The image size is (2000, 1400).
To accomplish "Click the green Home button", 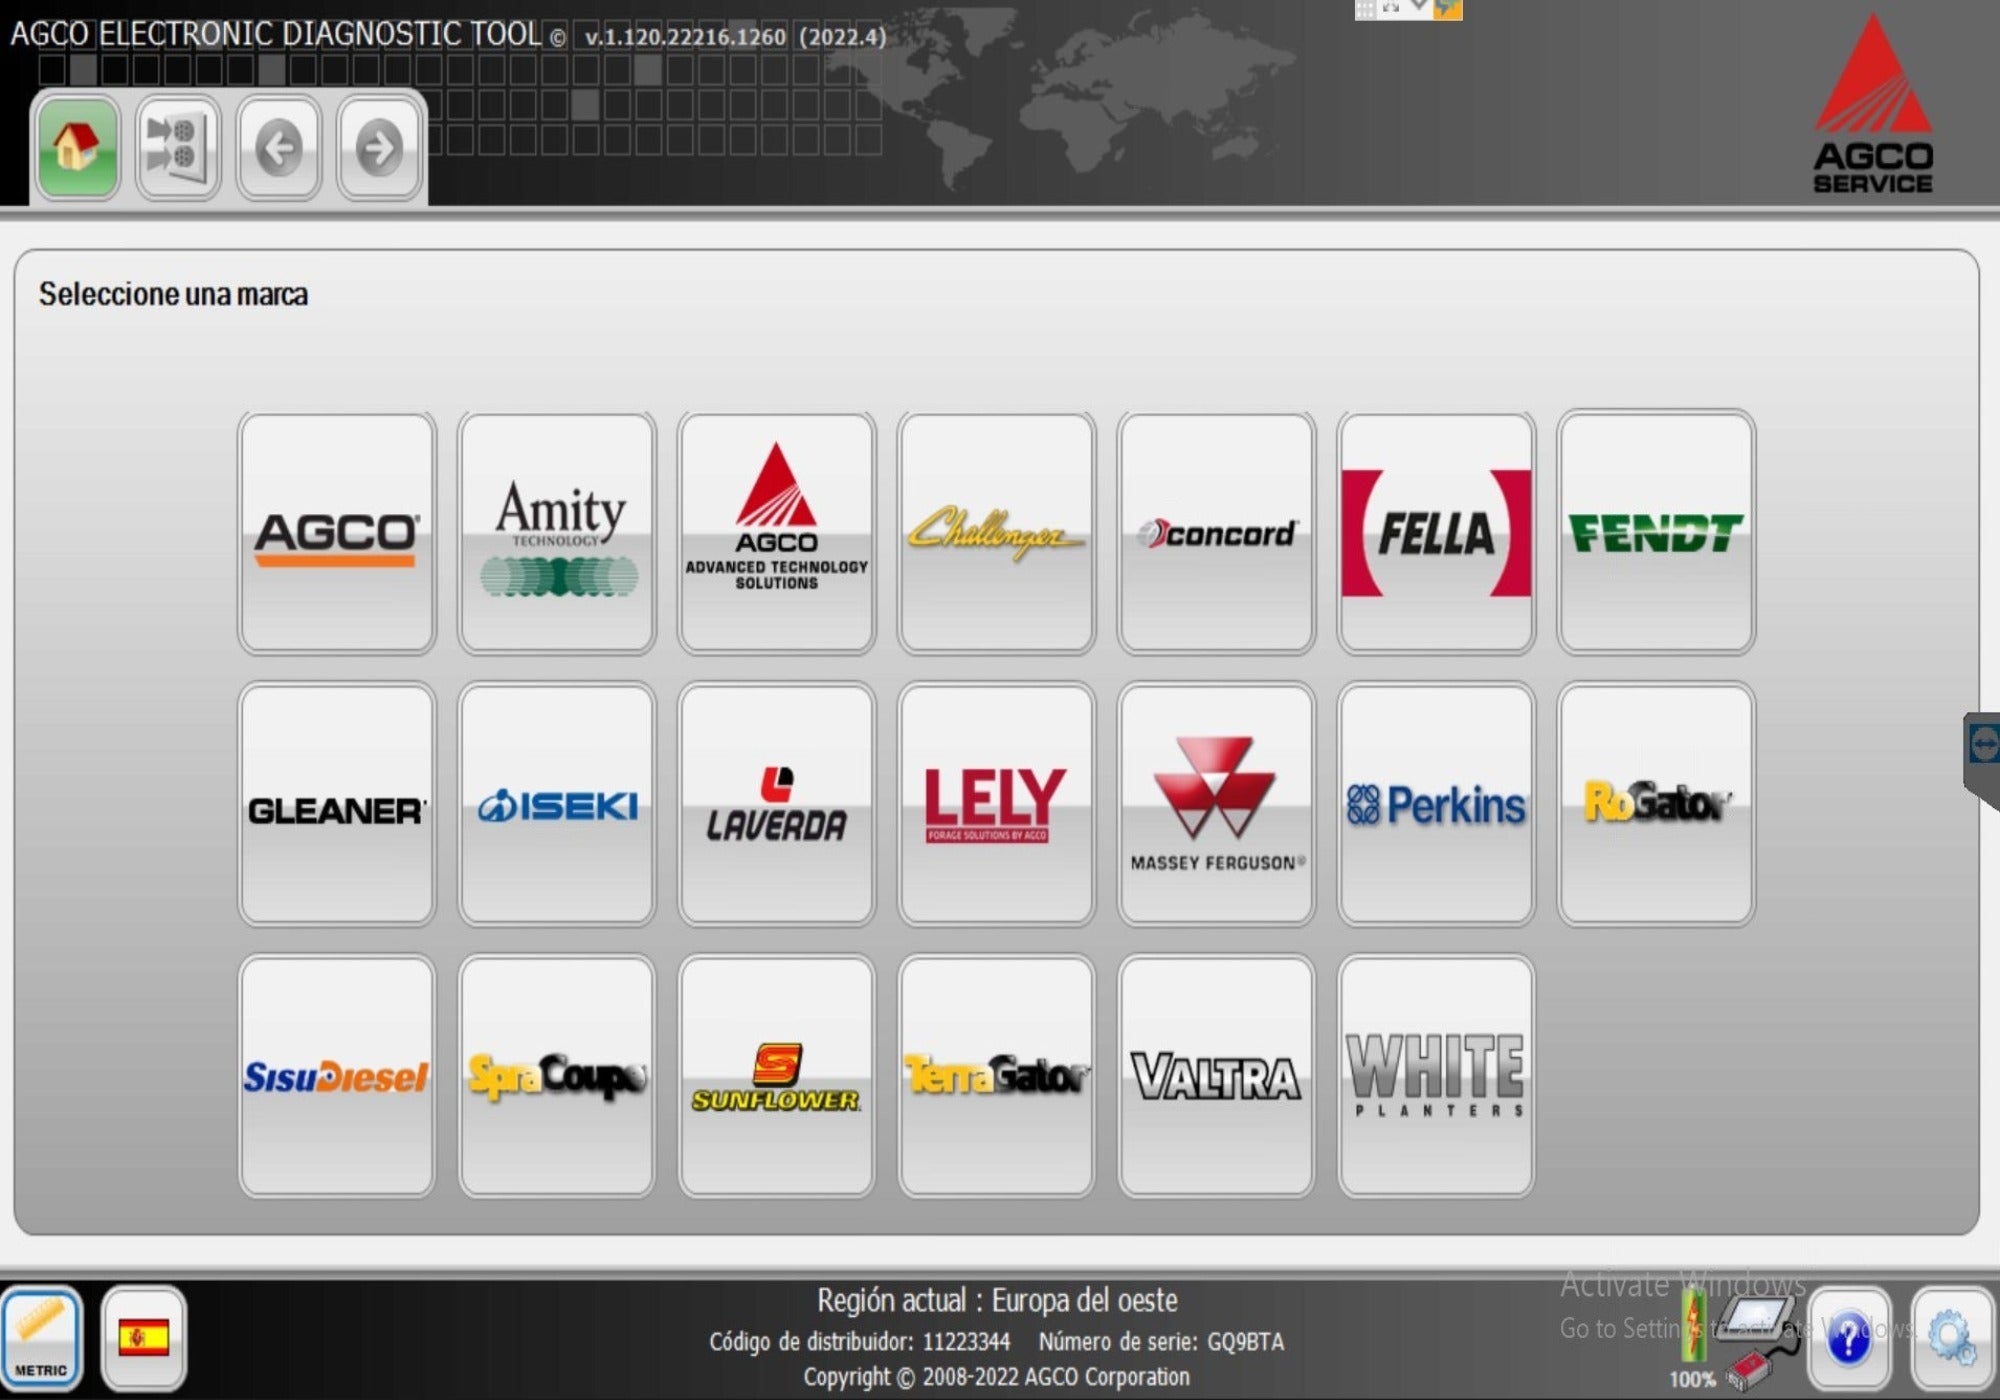I will pos(77,148).
